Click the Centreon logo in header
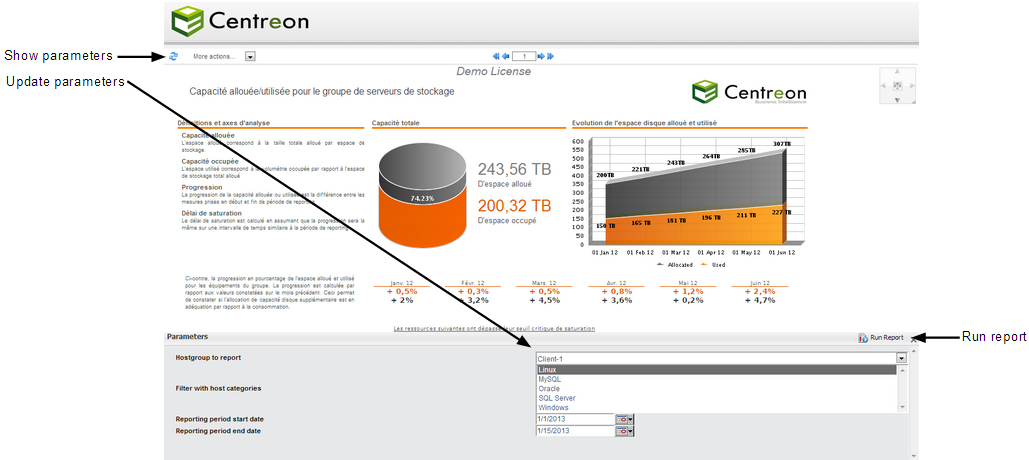The image size is (1029, 460). coord(240,21)
